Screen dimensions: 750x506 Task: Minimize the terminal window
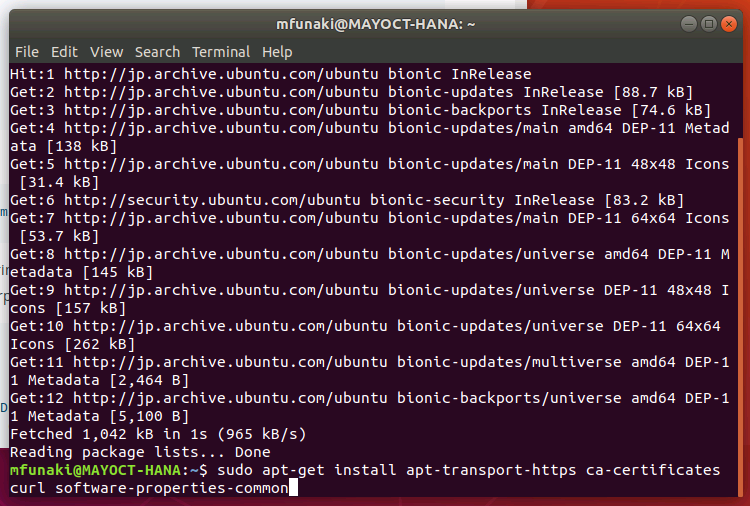coord(689,24)
